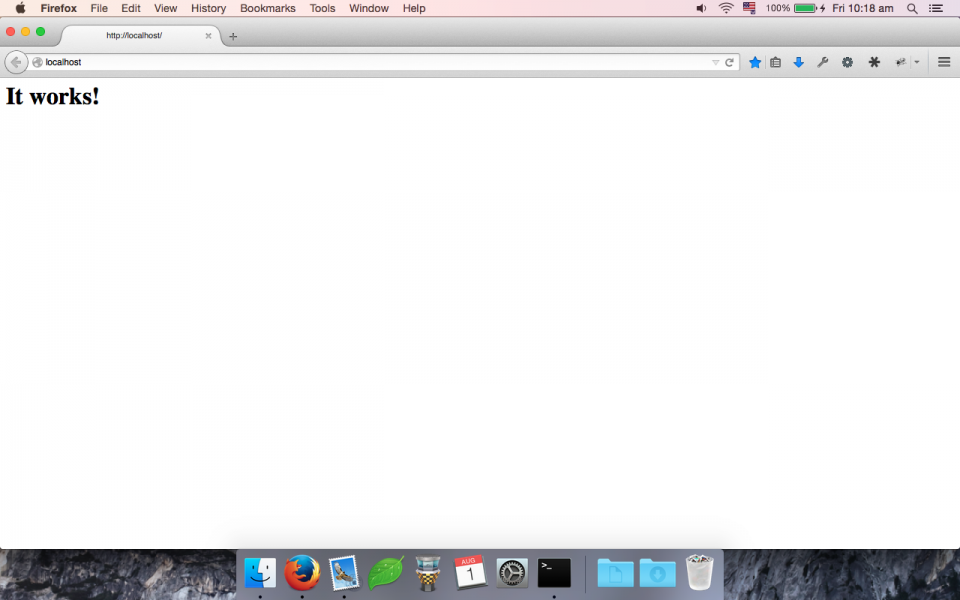Screen dimensions: 960x600
Task: Bookmark this page with the blue star
Action: 755,62
